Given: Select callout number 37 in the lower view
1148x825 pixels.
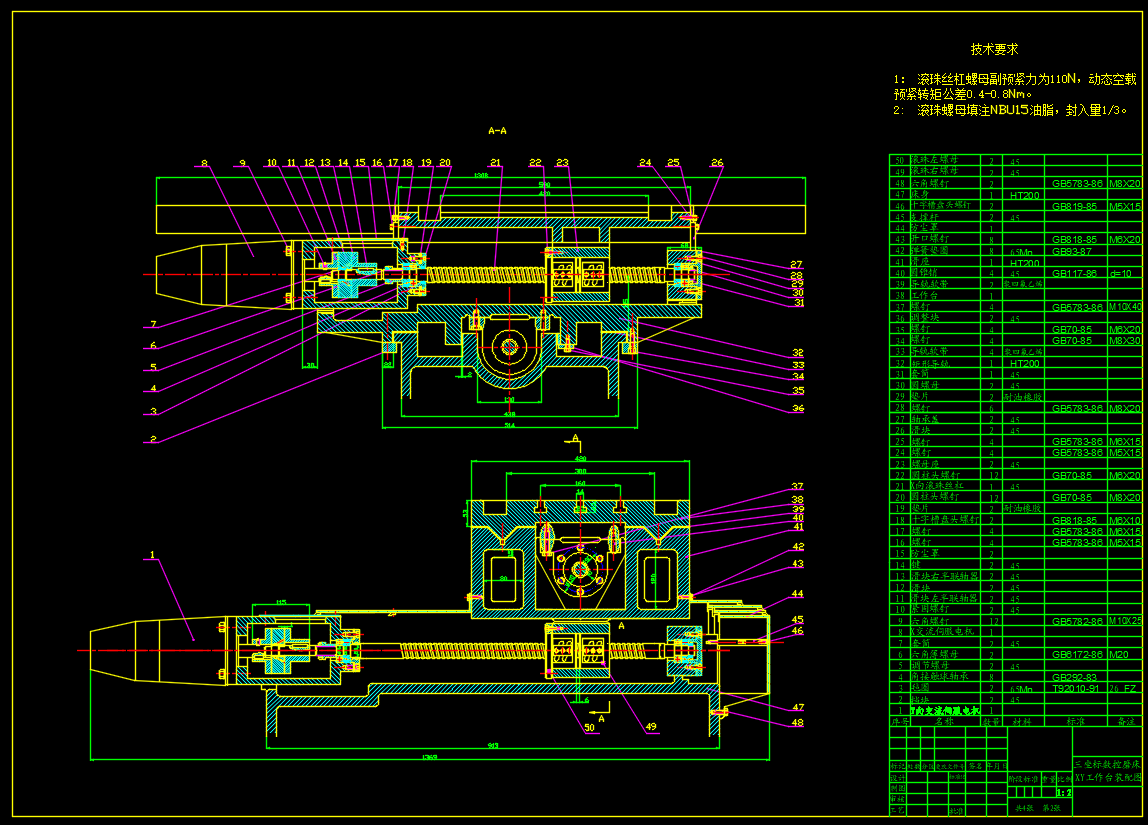Looking at the screenshot, I should point(798,486).
